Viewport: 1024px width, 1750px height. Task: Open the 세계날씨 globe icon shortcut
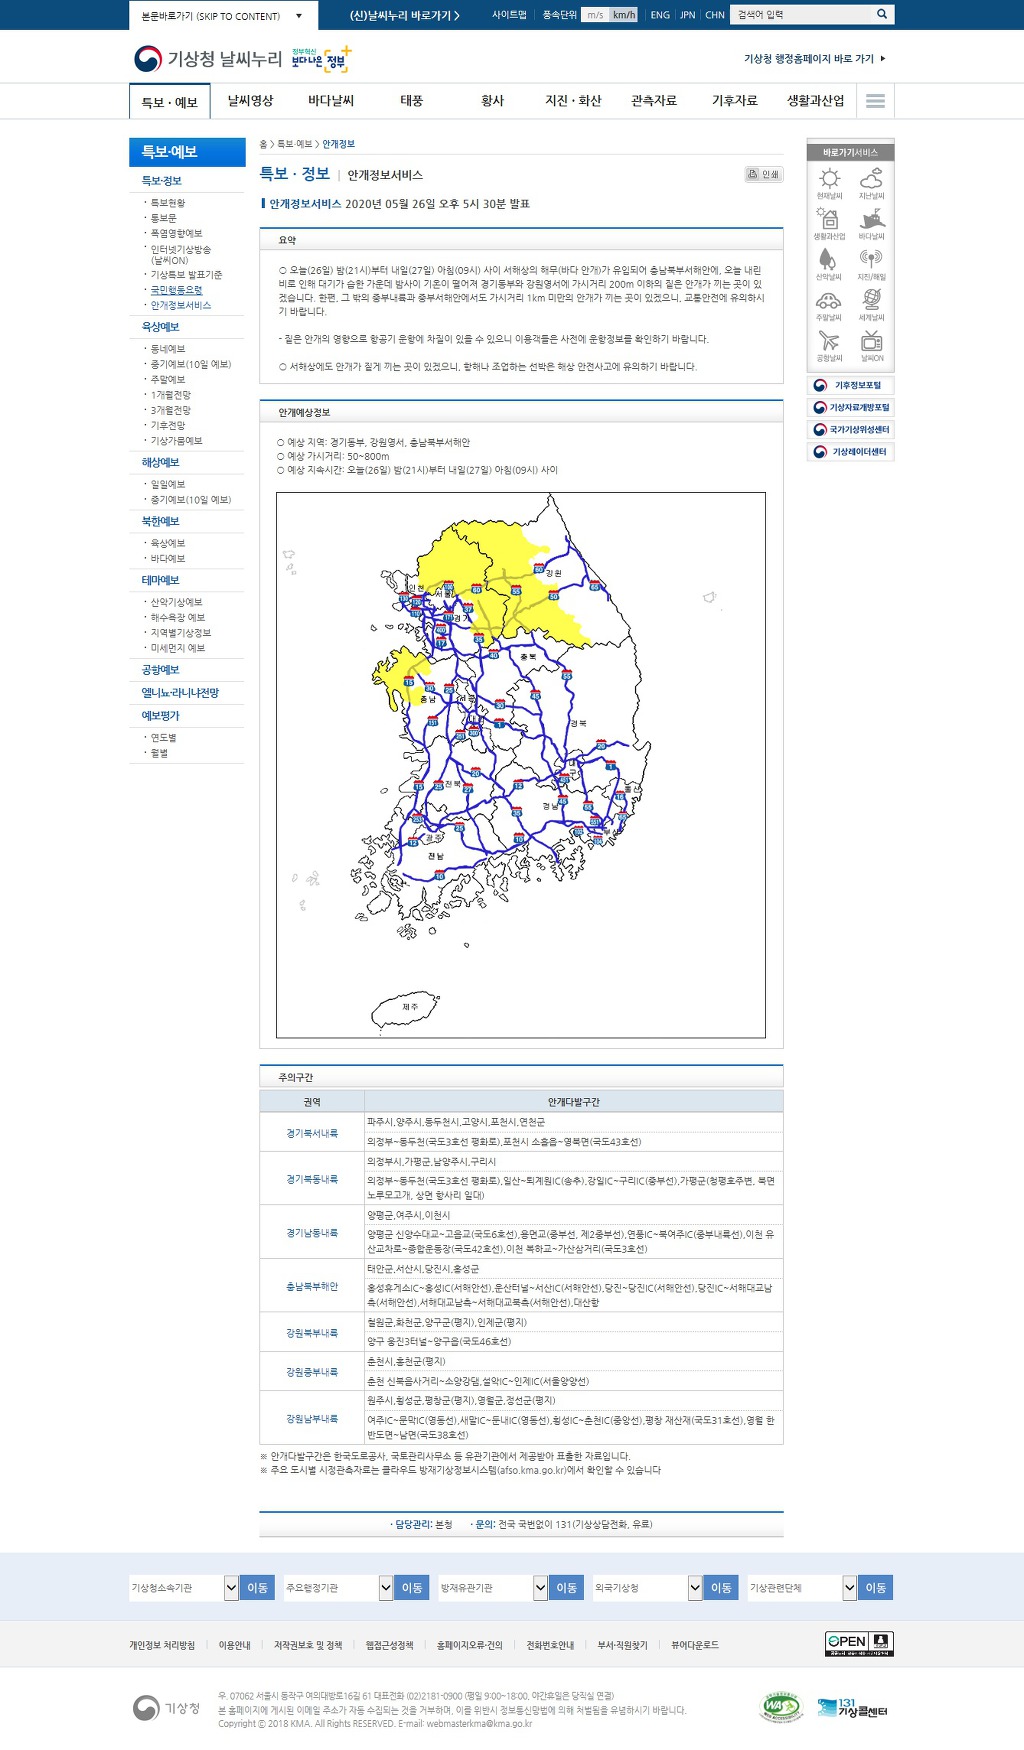[x=871, y=305]
